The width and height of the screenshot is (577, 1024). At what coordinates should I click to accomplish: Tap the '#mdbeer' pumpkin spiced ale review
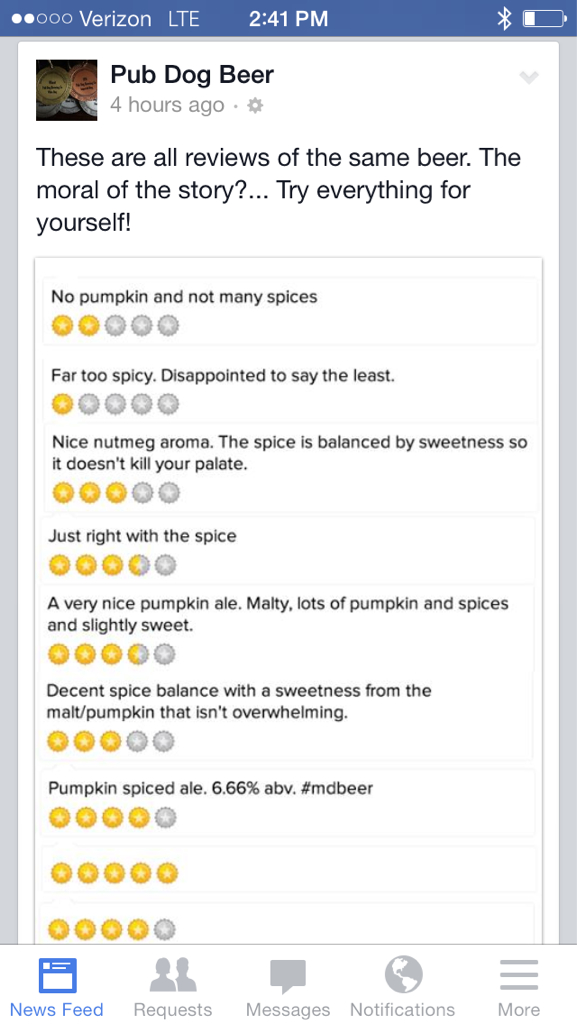tap(288, 802)
